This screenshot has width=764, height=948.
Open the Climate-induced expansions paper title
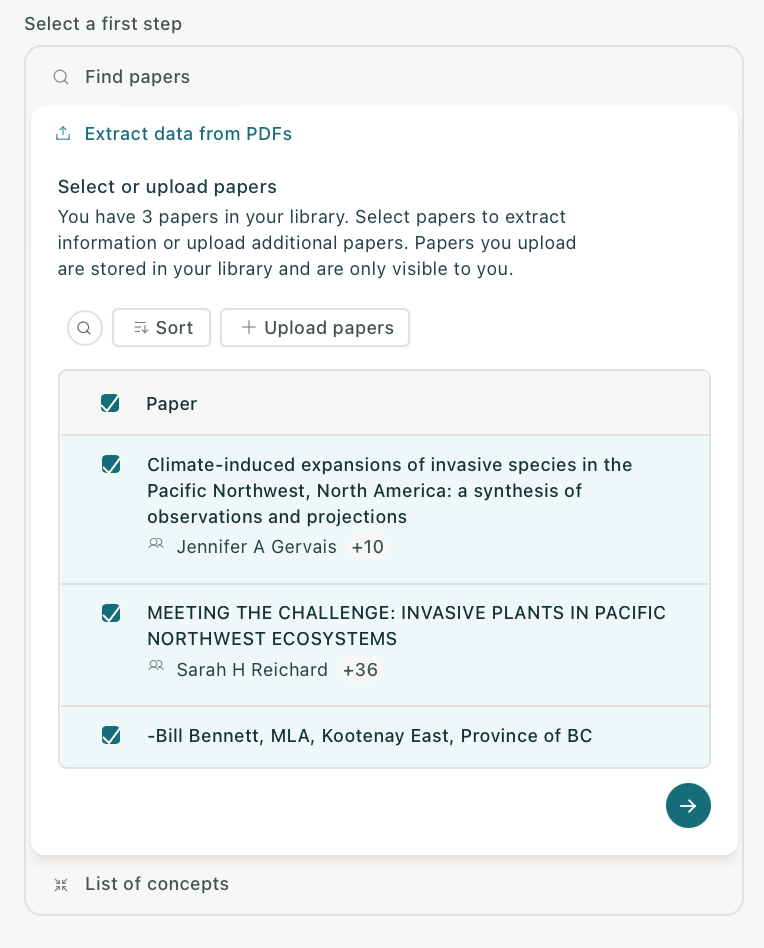(x=390, y=491)
